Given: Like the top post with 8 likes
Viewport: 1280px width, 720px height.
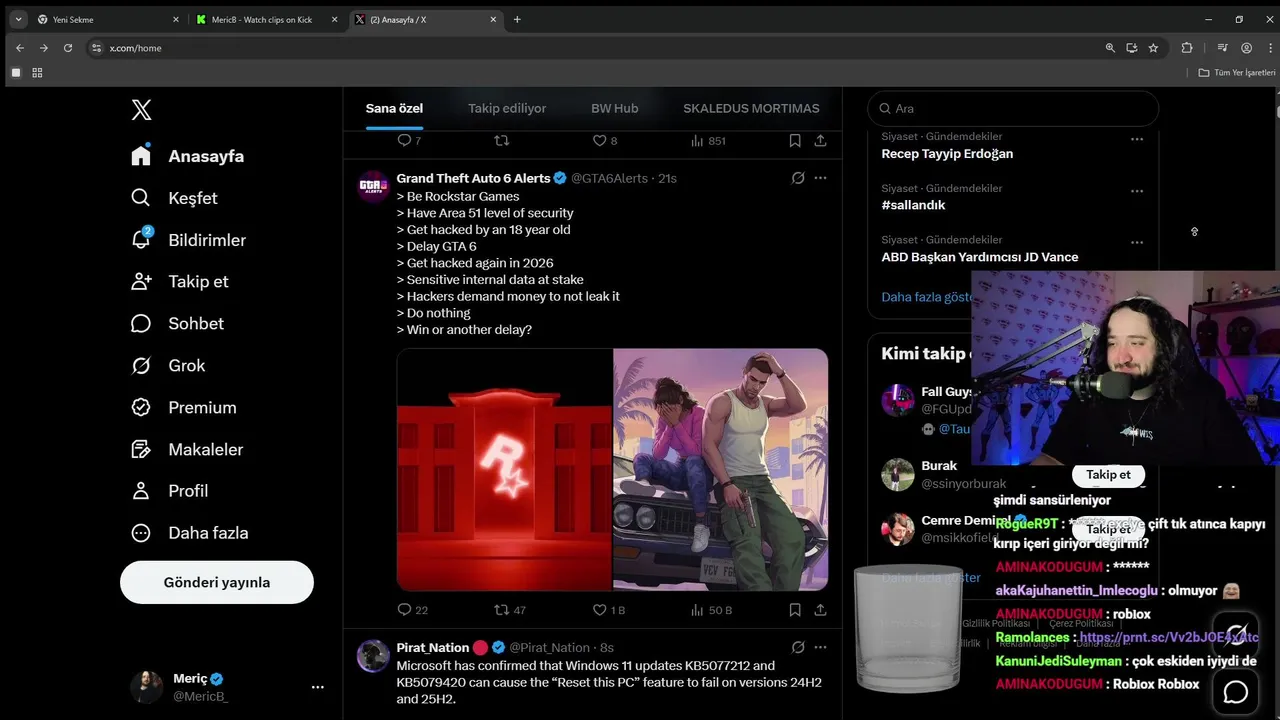Looking at the screenshot, I should 605,141.
